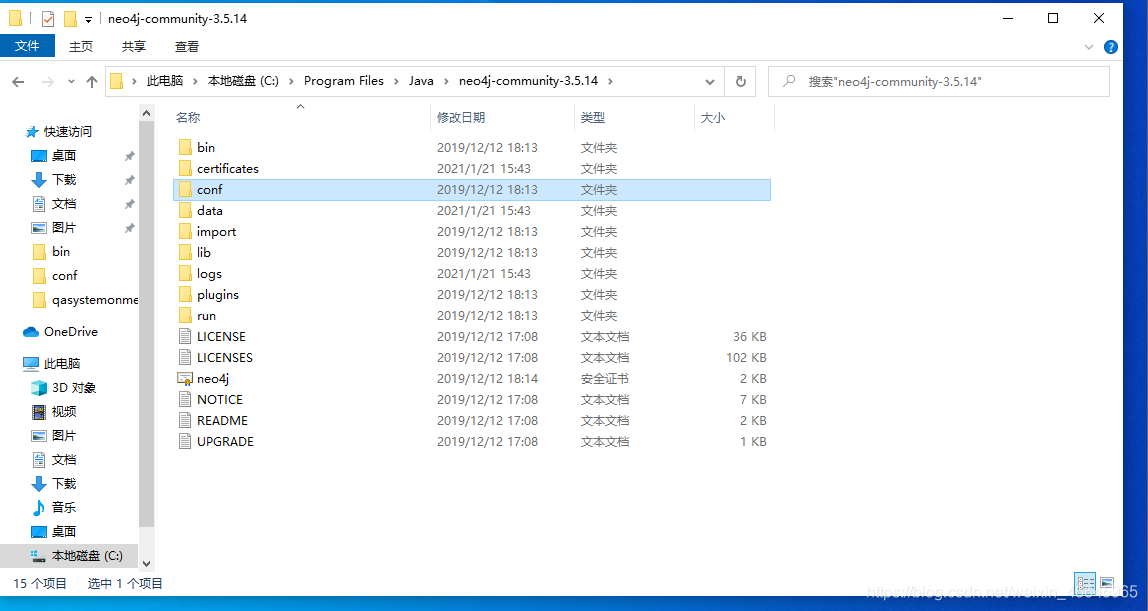Select the logs folder icon
The image size is (1148, 611).
[x=185, y=274]
